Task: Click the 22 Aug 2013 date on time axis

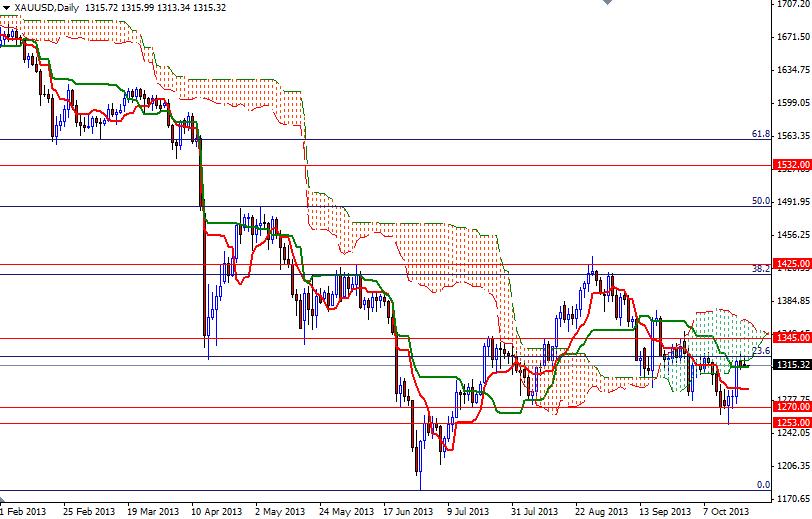Action: tap(601, 511)
